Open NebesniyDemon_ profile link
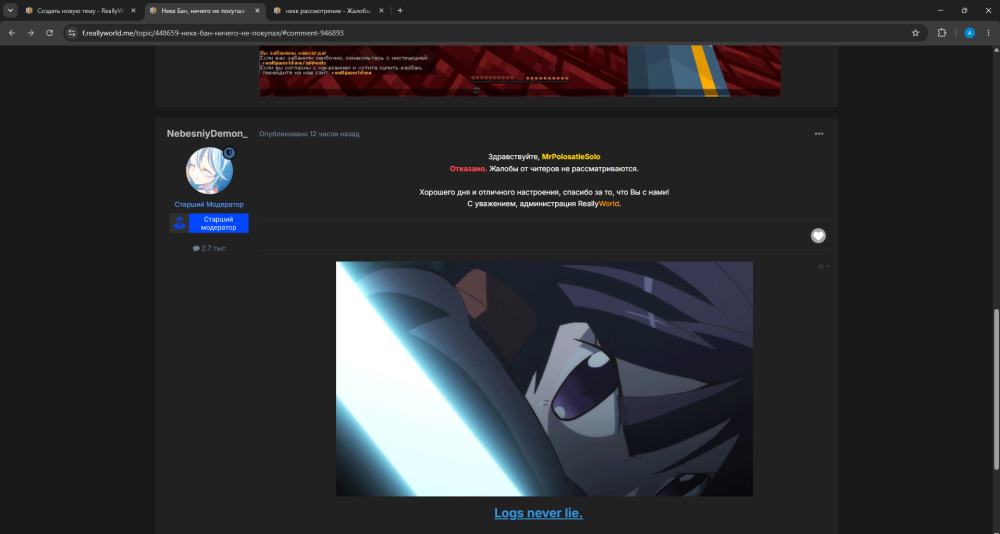 click(207, 133)
